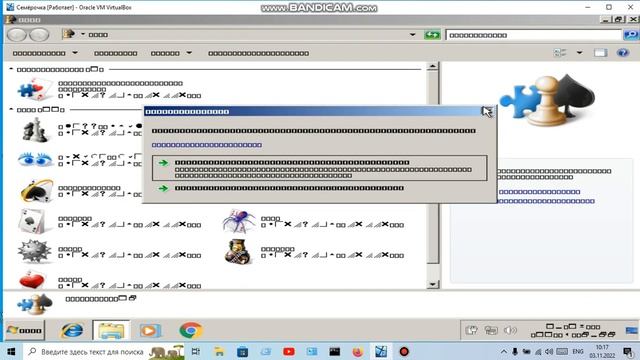The image size is (640, 360).
Task: Toggle the preview pane button
Action: 600,53
